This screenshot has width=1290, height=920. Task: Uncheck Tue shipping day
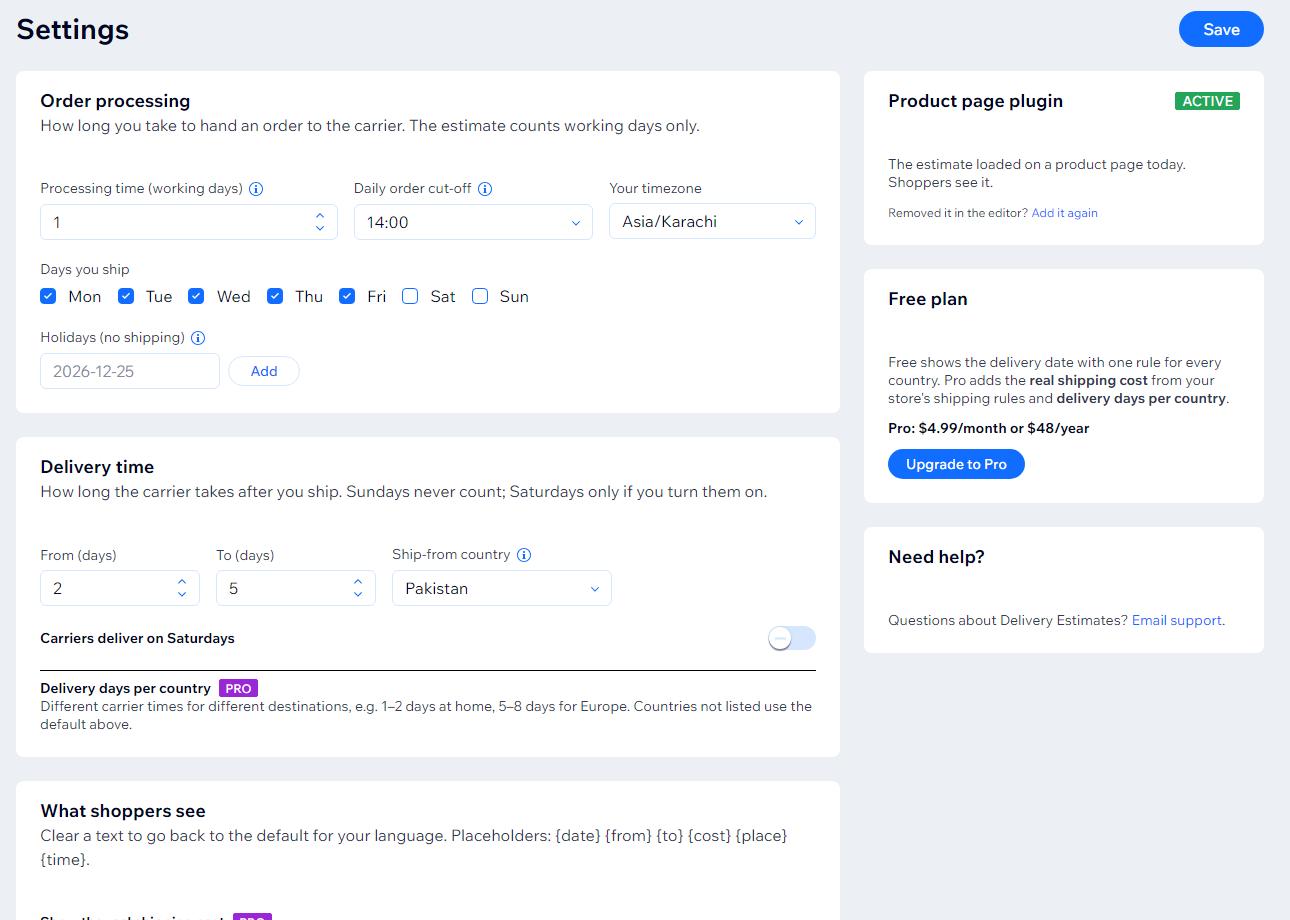tap(126, 296)
